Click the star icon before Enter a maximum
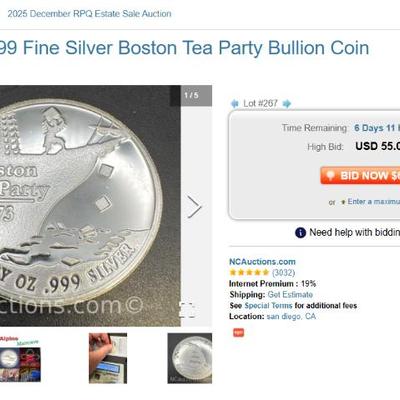Image resolution: width=400 pixels, height=400 pixels. (x=342, y=202)
